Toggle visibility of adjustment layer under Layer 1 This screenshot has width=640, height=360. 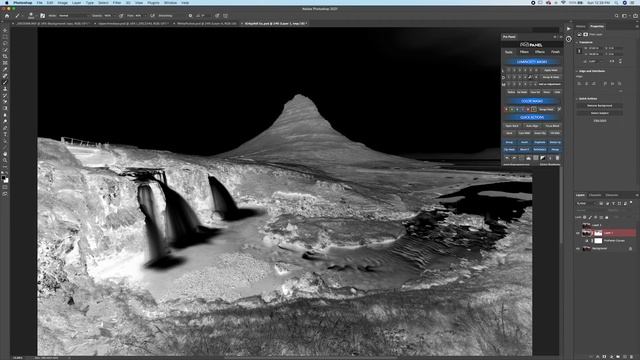click(x=577, y=241)
